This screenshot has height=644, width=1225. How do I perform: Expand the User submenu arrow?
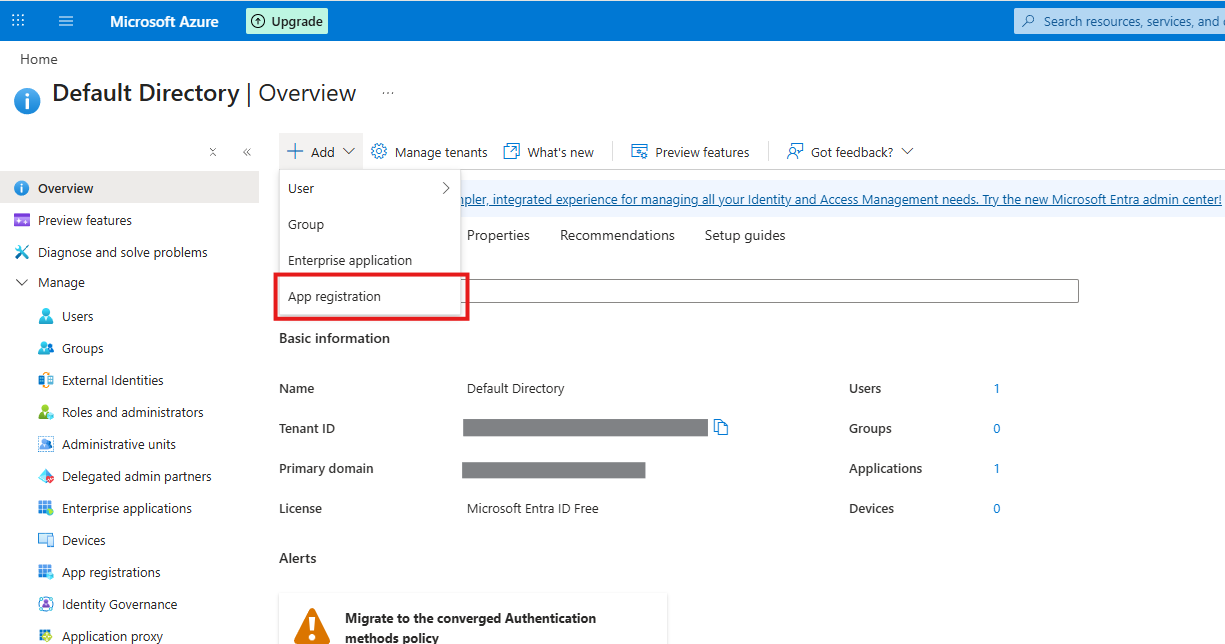(446, 188)
